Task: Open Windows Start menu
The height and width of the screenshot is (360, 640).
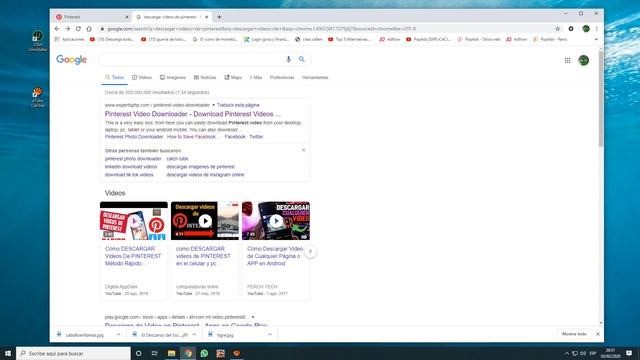Action: coord(8,353)
